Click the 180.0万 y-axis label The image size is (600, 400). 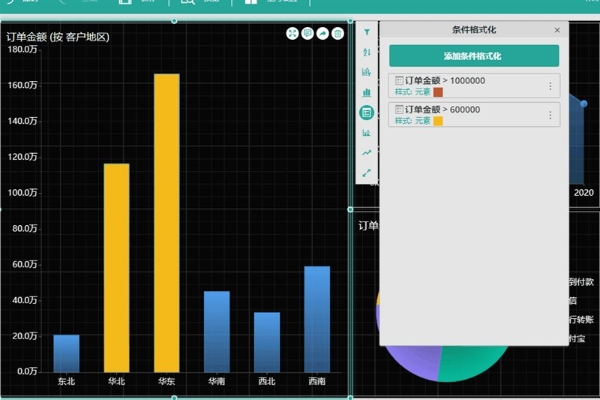(23, 49)
